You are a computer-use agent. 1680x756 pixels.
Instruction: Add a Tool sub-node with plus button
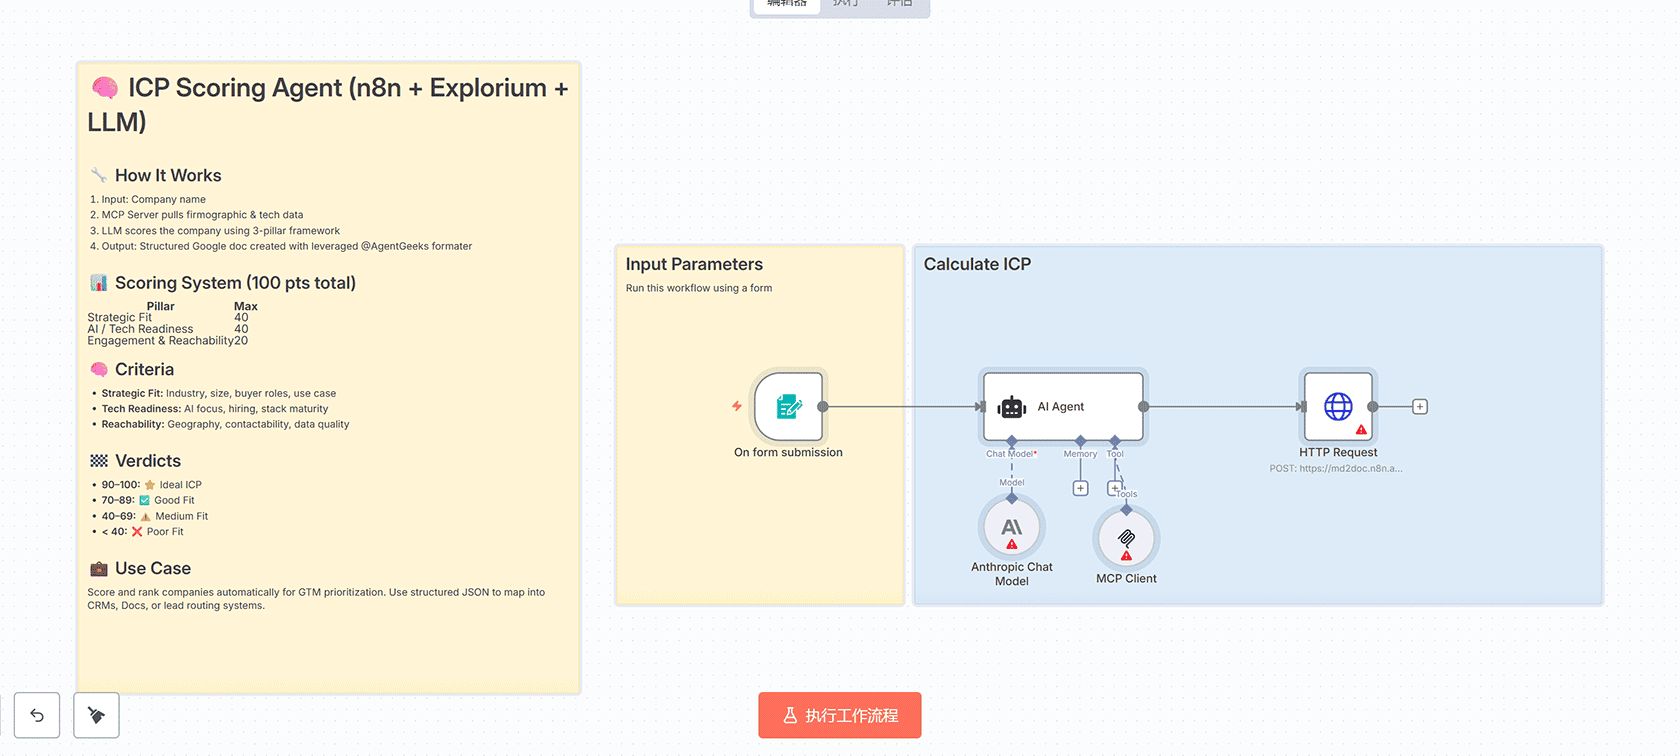(1114, 488)
